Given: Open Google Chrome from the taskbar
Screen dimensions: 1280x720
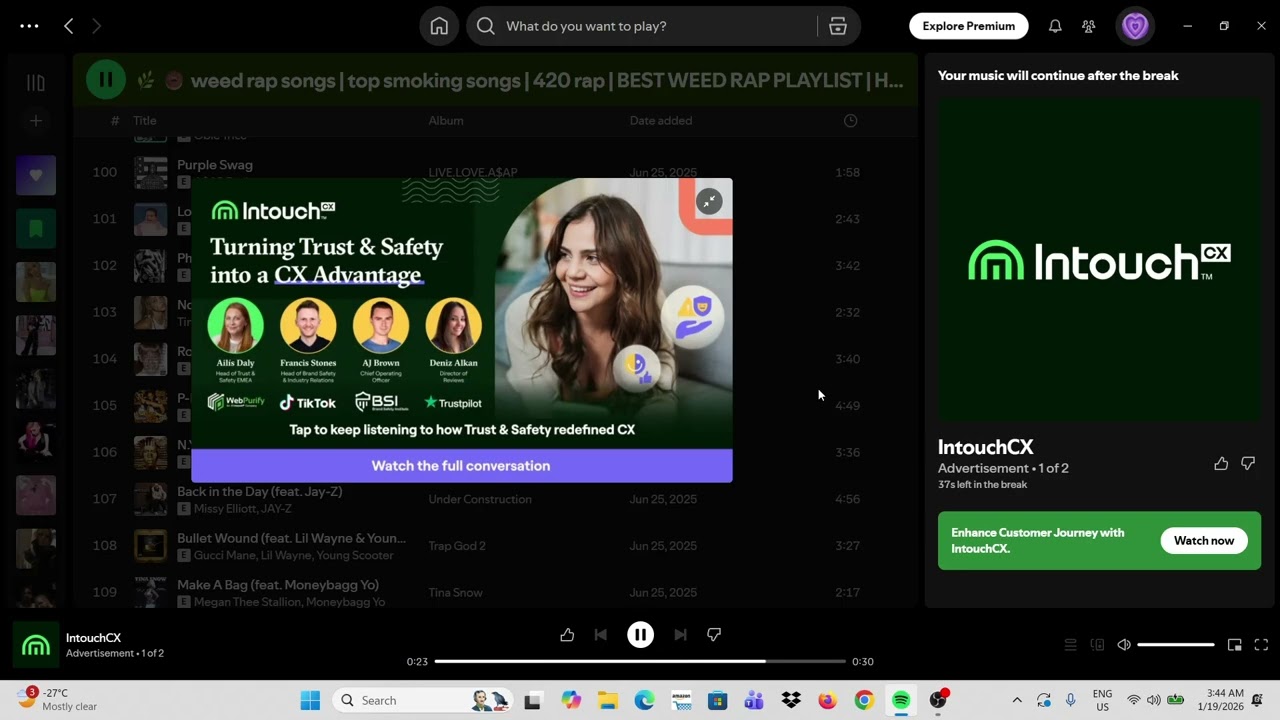Looking at the screenshot, I should pos(864,700).
